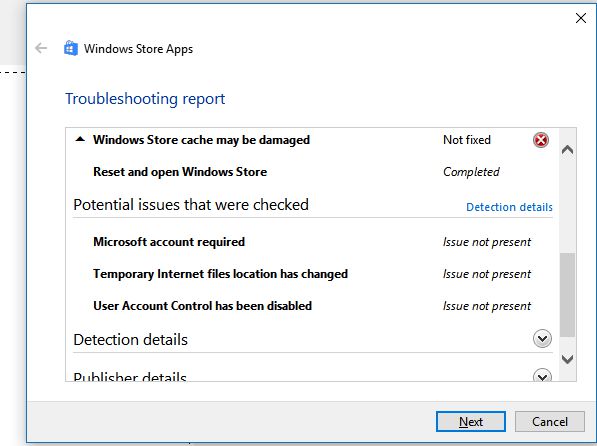Viewport: 597px width, 446px height.
Task: Click the scrollbar up arrow
Action: click(567, 150)
